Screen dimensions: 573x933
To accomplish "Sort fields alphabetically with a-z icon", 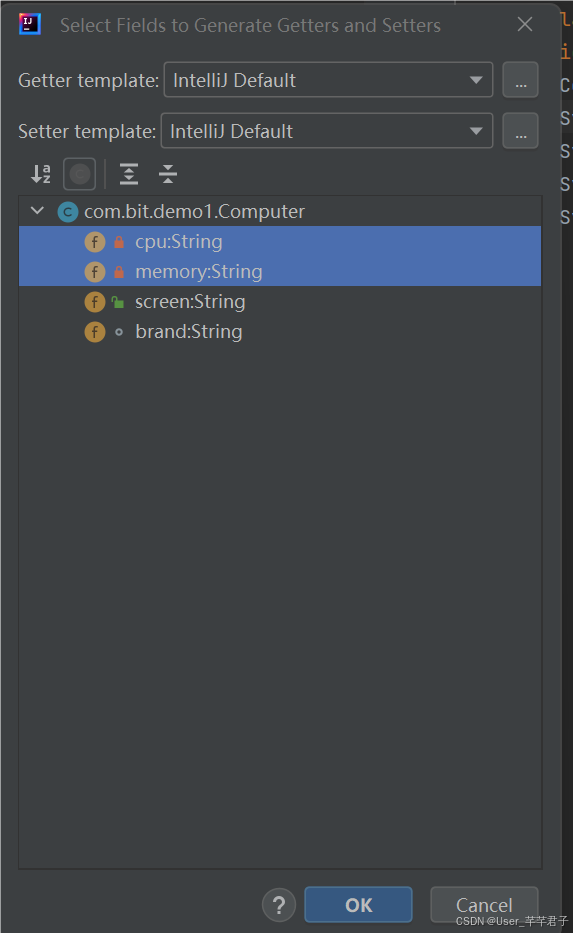I will [41, 174].
